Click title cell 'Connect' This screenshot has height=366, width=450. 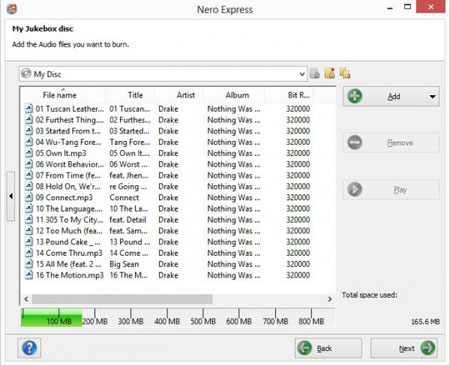coord(124,197)
